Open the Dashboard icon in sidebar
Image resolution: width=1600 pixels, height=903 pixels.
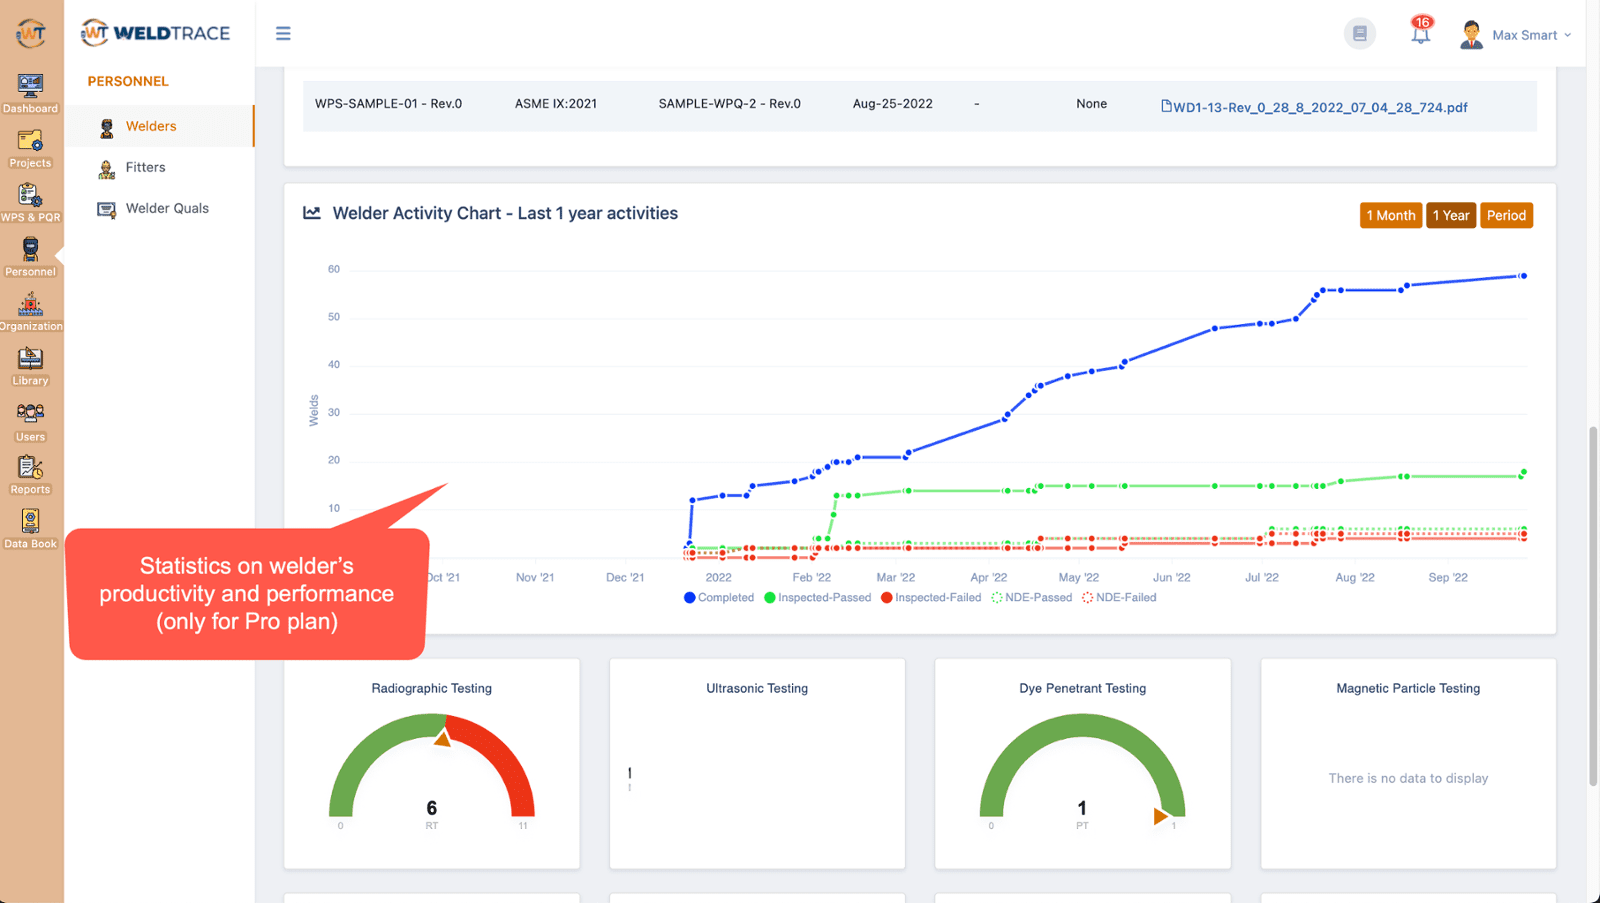pyautogui.click(x=30, y=93)
